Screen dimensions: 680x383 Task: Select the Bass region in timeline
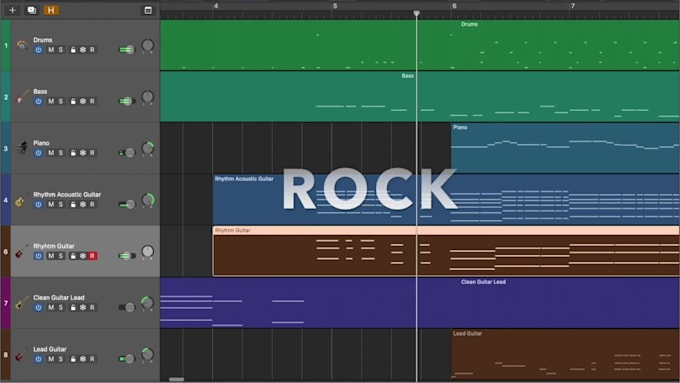[x=419, y=96]
